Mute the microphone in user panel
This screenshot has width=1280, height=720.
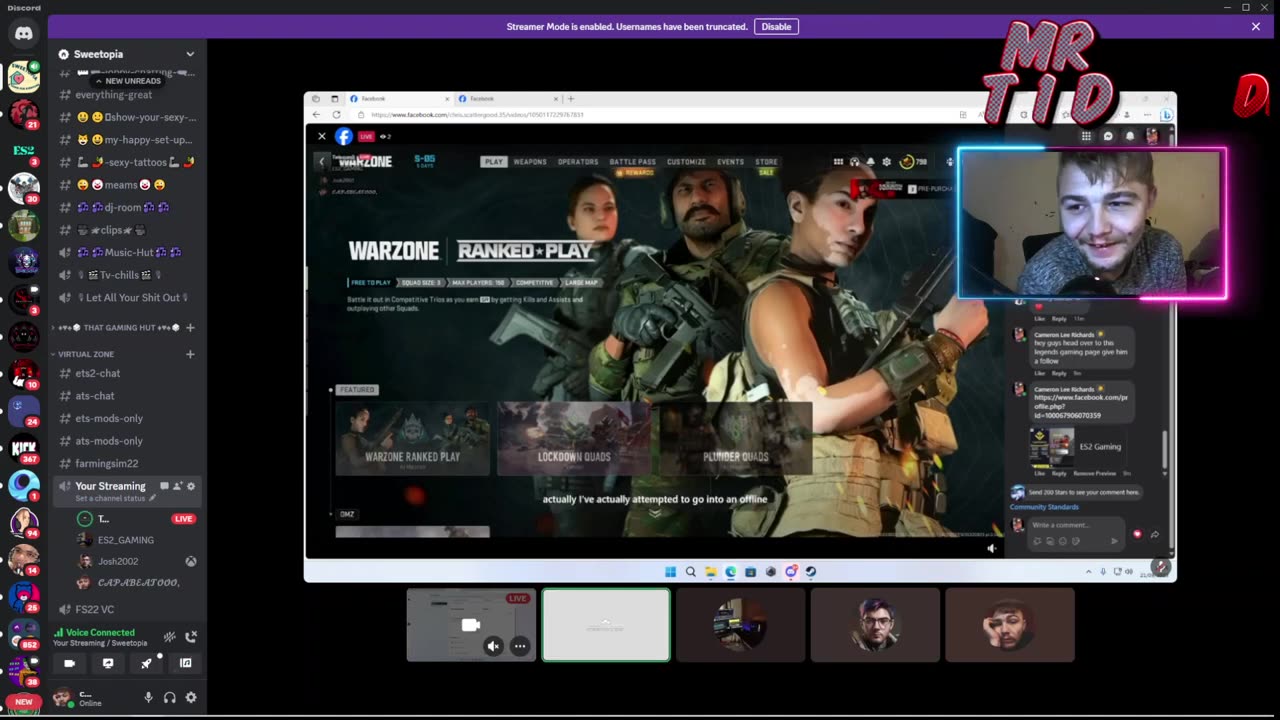tap(148, 698)
